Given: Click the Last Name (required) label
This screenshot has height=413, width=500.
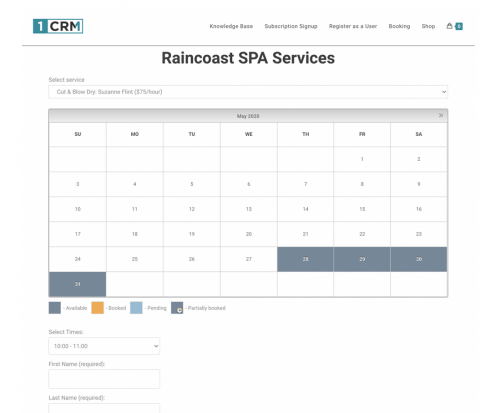Looking at the screenshot, I should tap(77, 398).
